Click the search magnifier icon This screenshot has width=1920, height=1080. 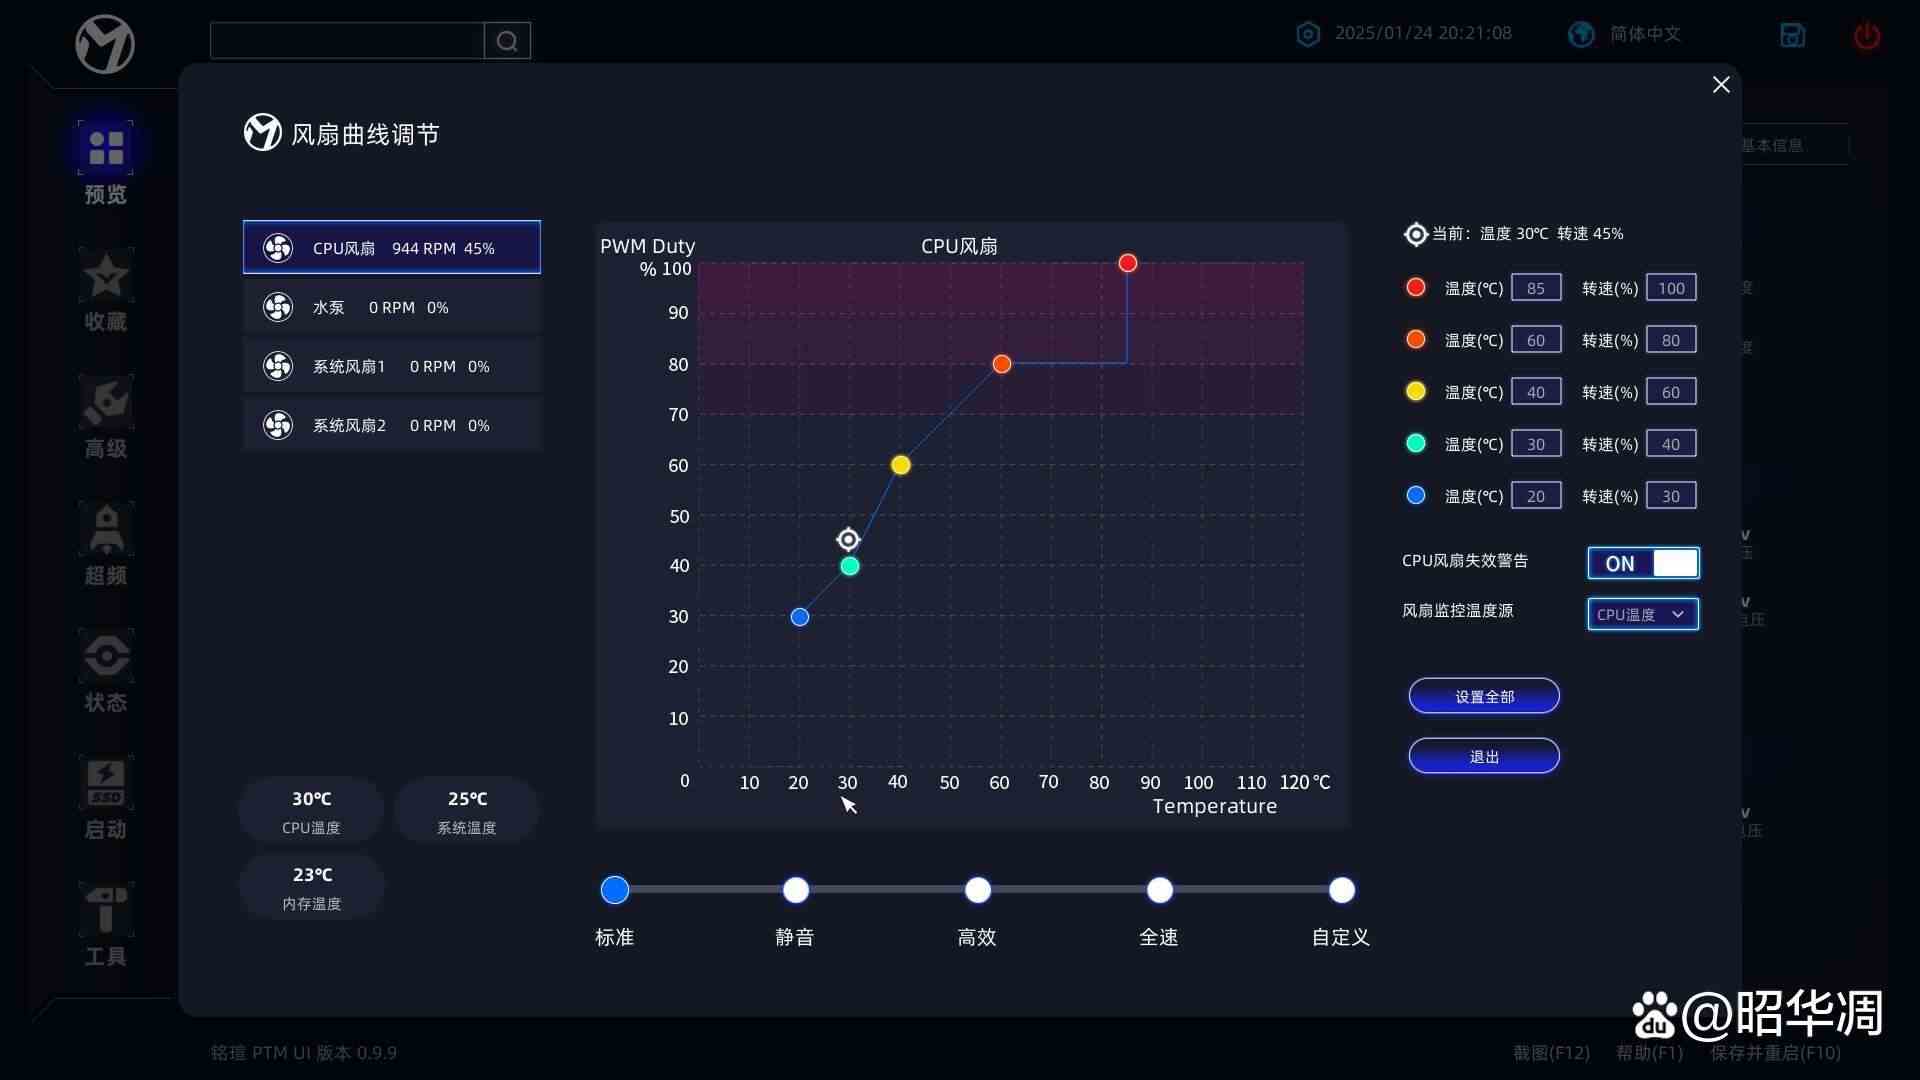(507, 41)
